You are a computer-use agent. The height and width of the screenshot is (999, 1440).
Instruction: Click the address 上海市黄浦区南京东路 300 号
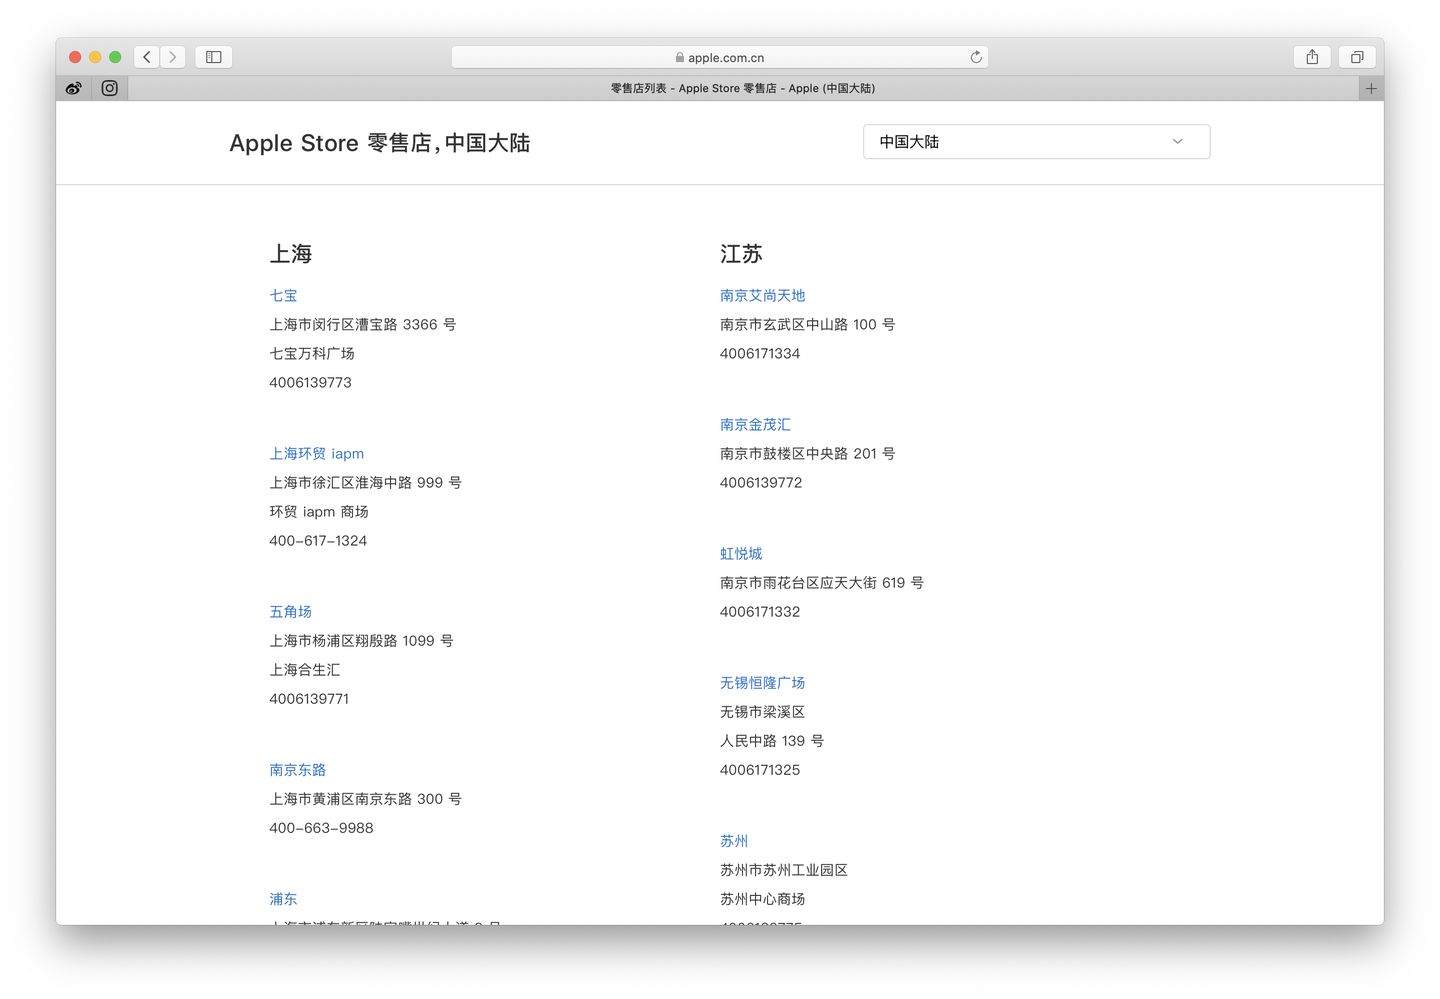(365, 799)
